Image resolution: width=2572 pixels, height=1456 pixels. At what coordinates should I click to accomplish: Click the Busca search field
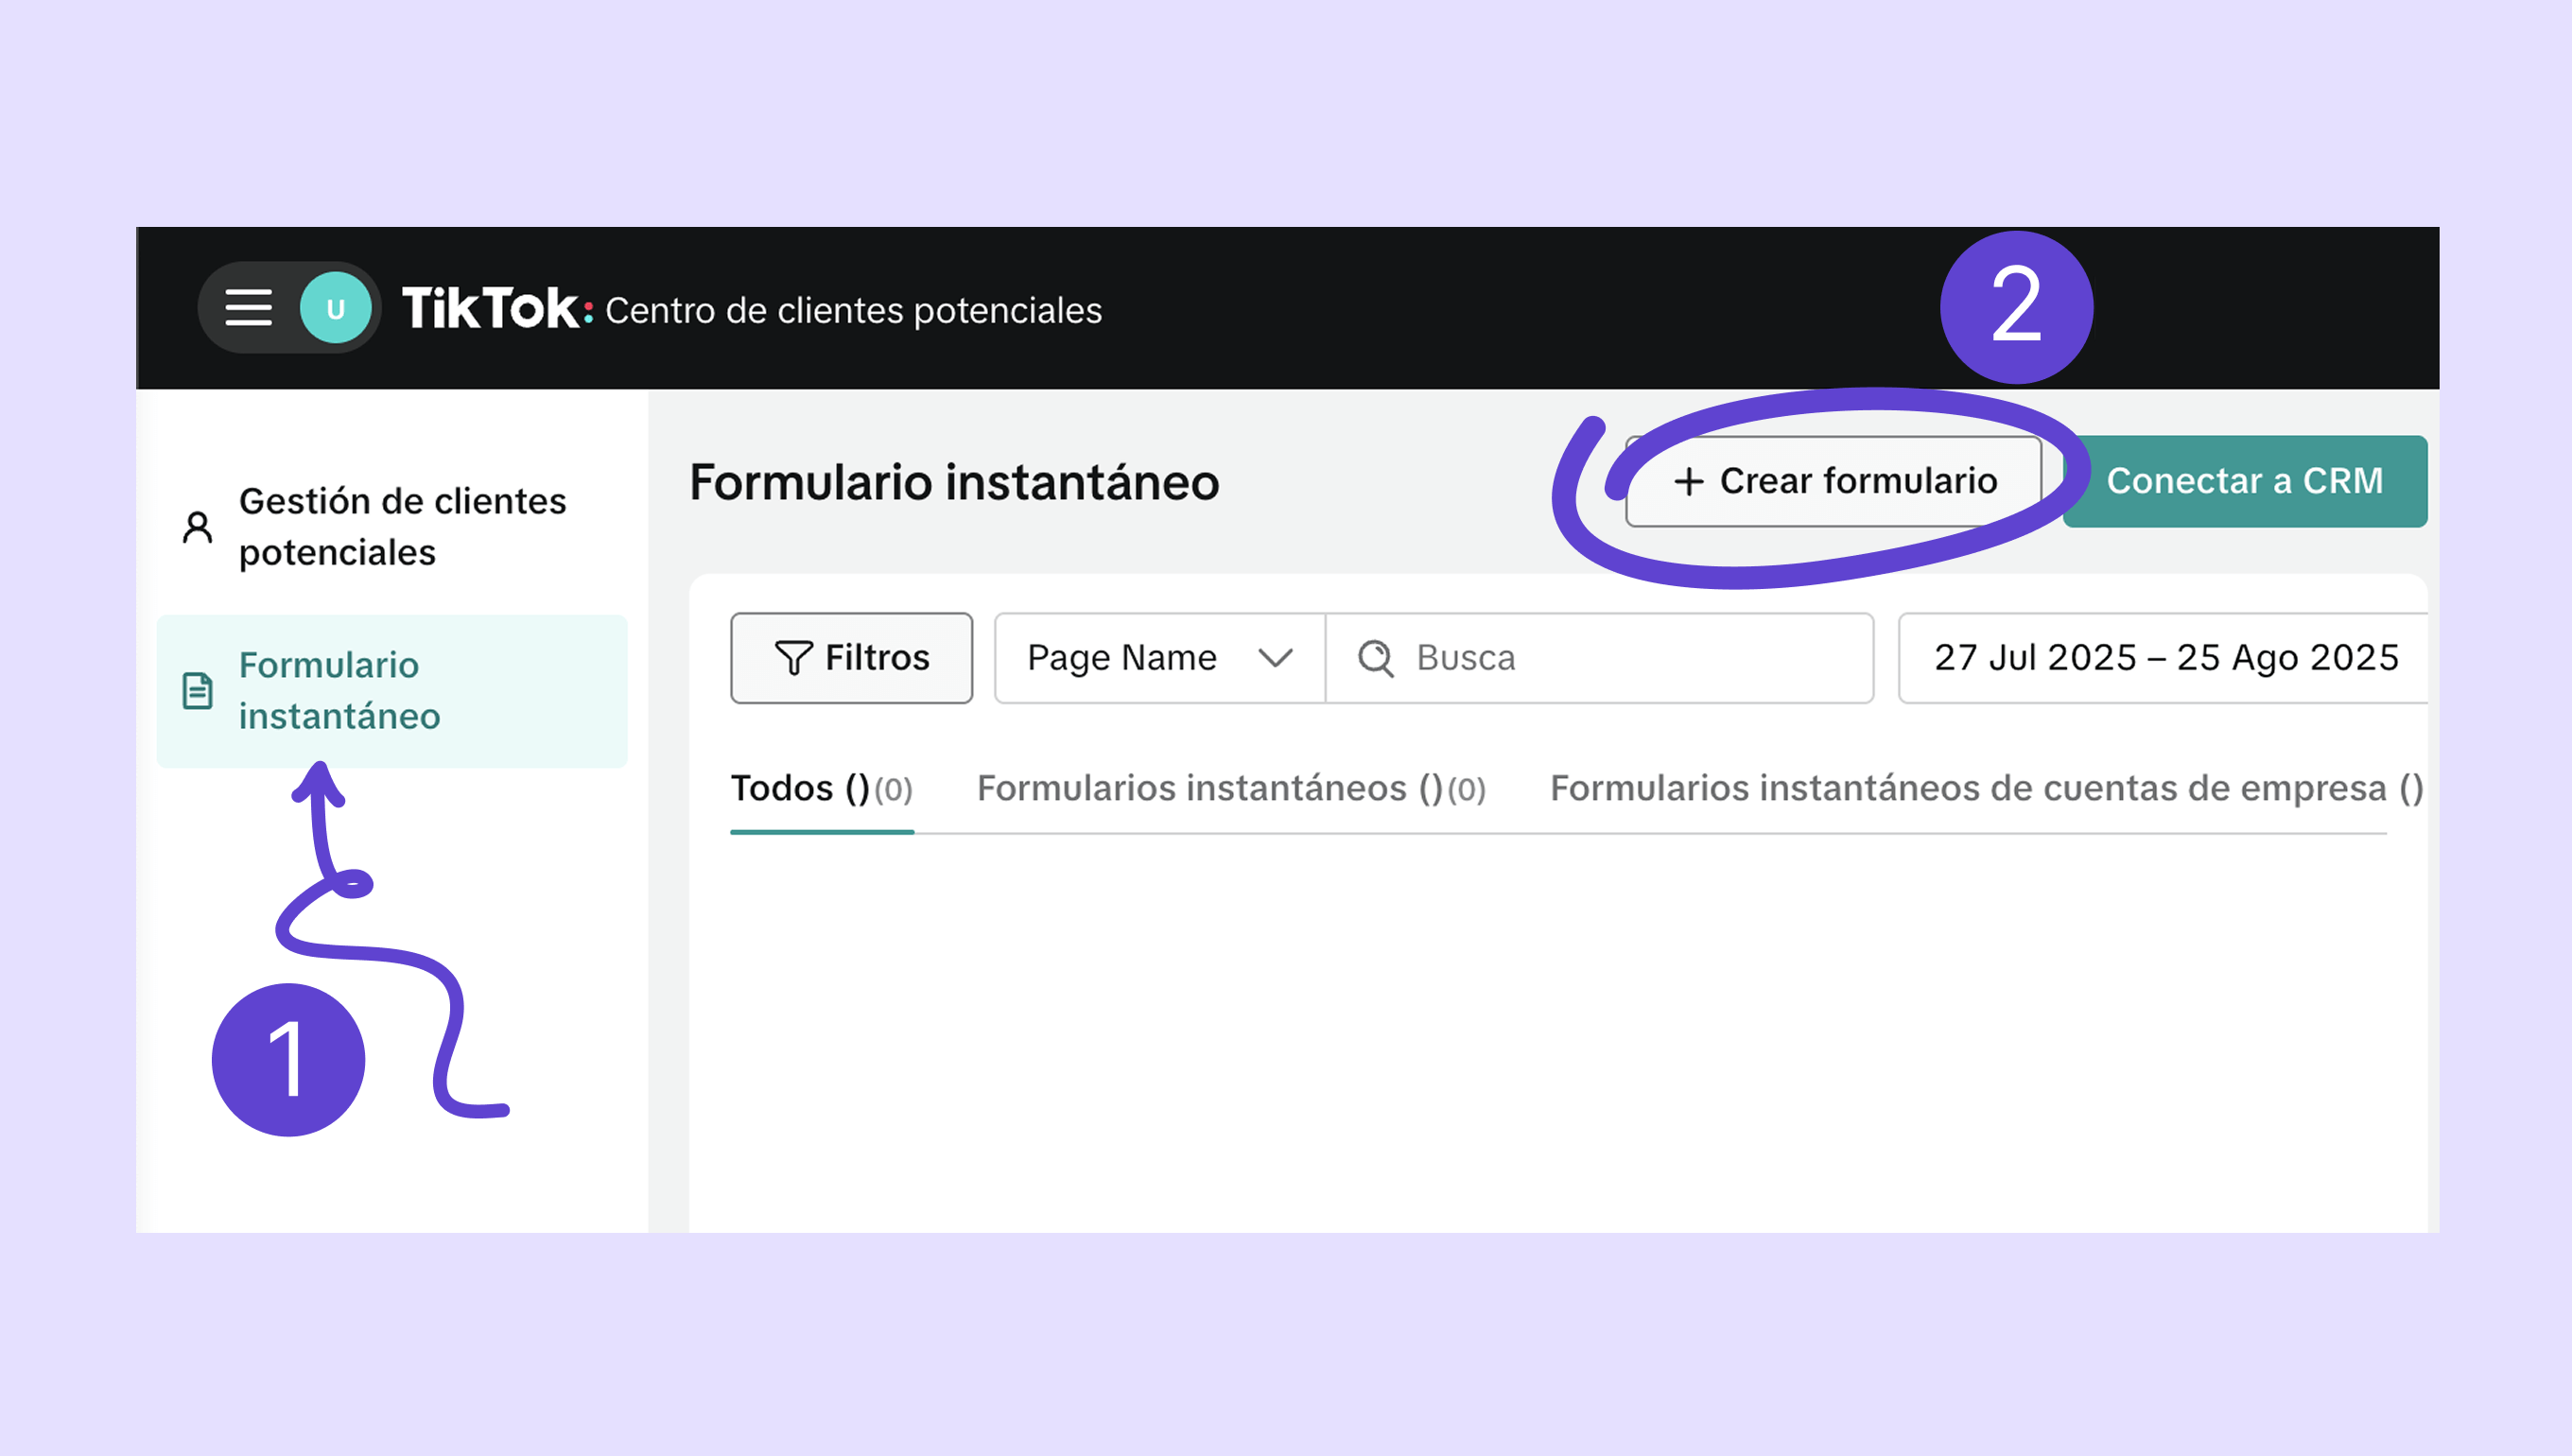click(x=1600, y=658)
